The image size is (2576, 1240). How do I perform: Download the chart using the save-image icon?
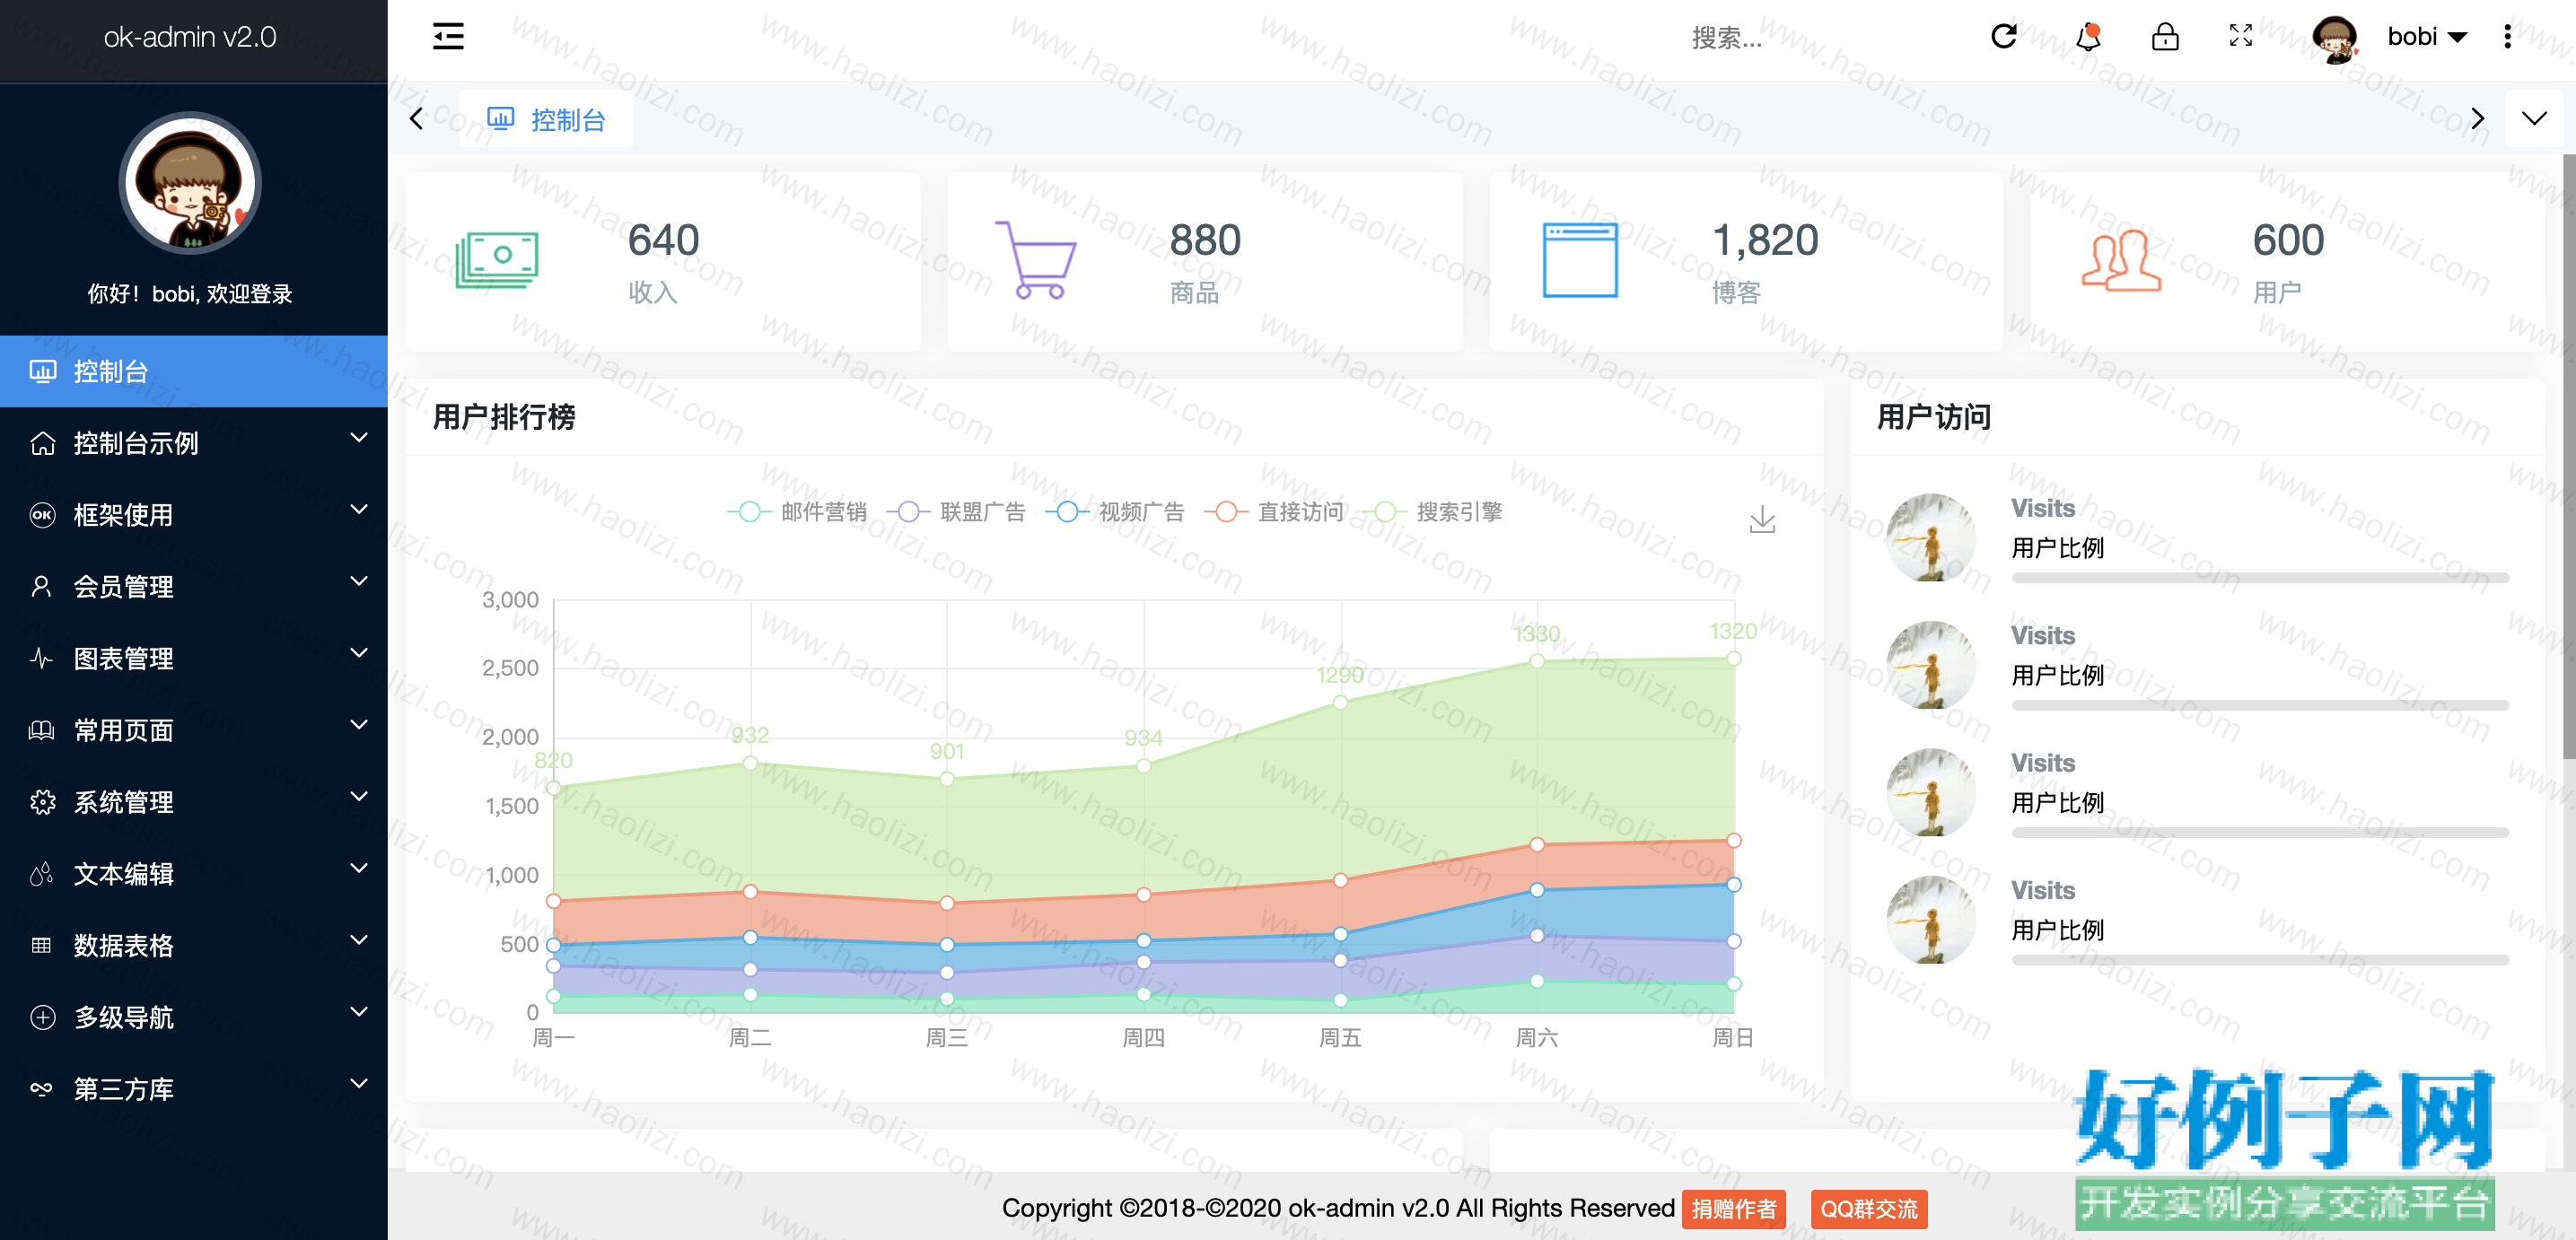pos(1762,519)
